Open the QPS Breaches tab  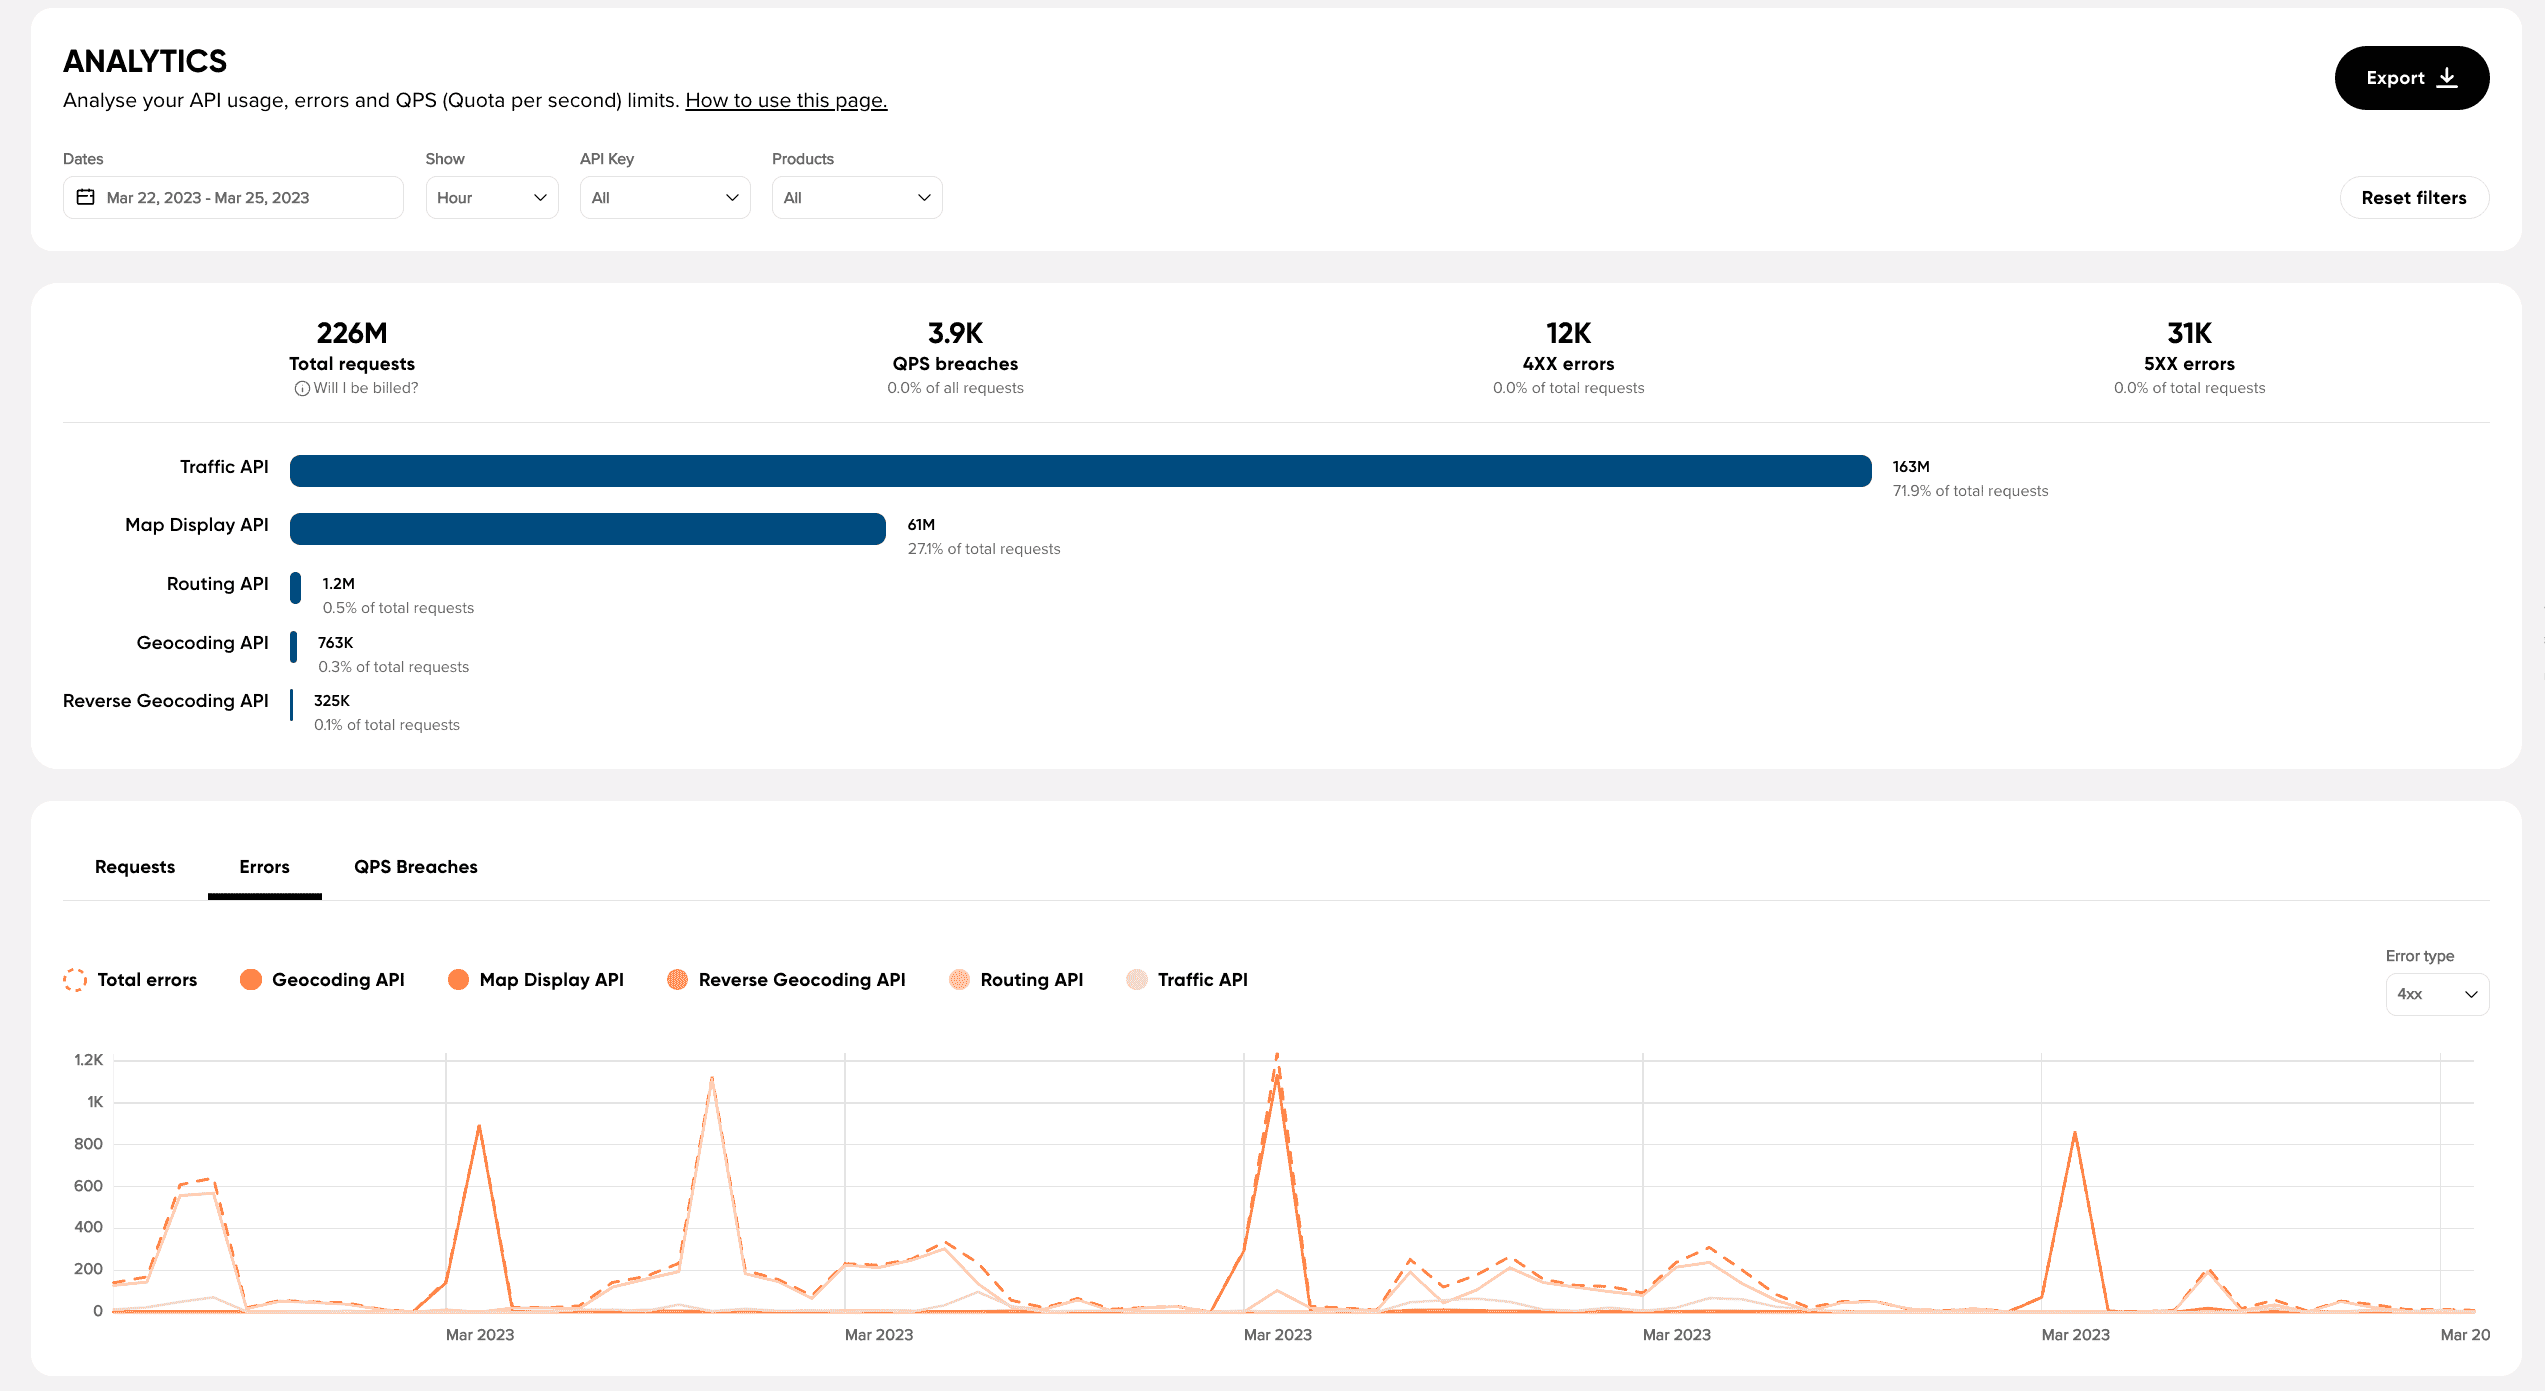pyautogui.click(x=415, y=867)
